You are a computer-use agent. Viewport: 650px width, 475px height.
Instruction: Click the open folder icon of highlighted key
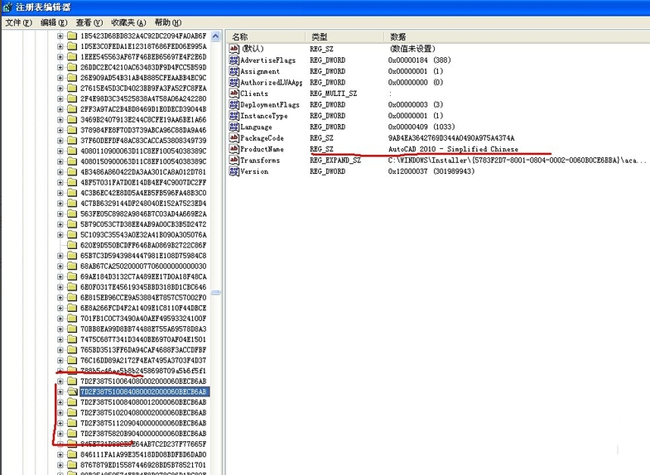click(72, 392)
